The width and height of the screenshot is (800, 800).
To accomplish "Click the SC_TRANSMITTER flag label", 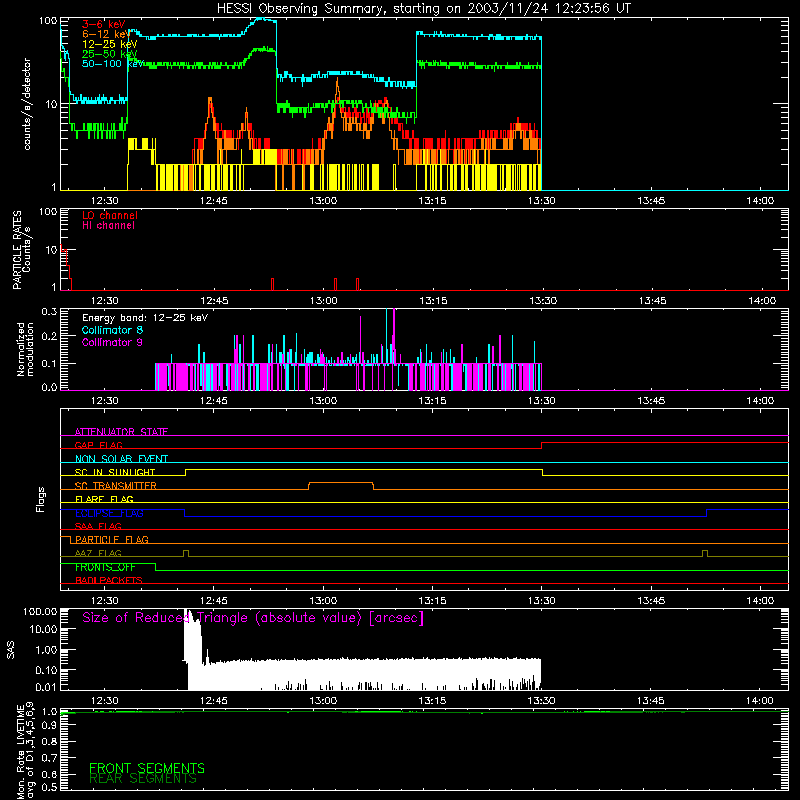I will 115,486.
